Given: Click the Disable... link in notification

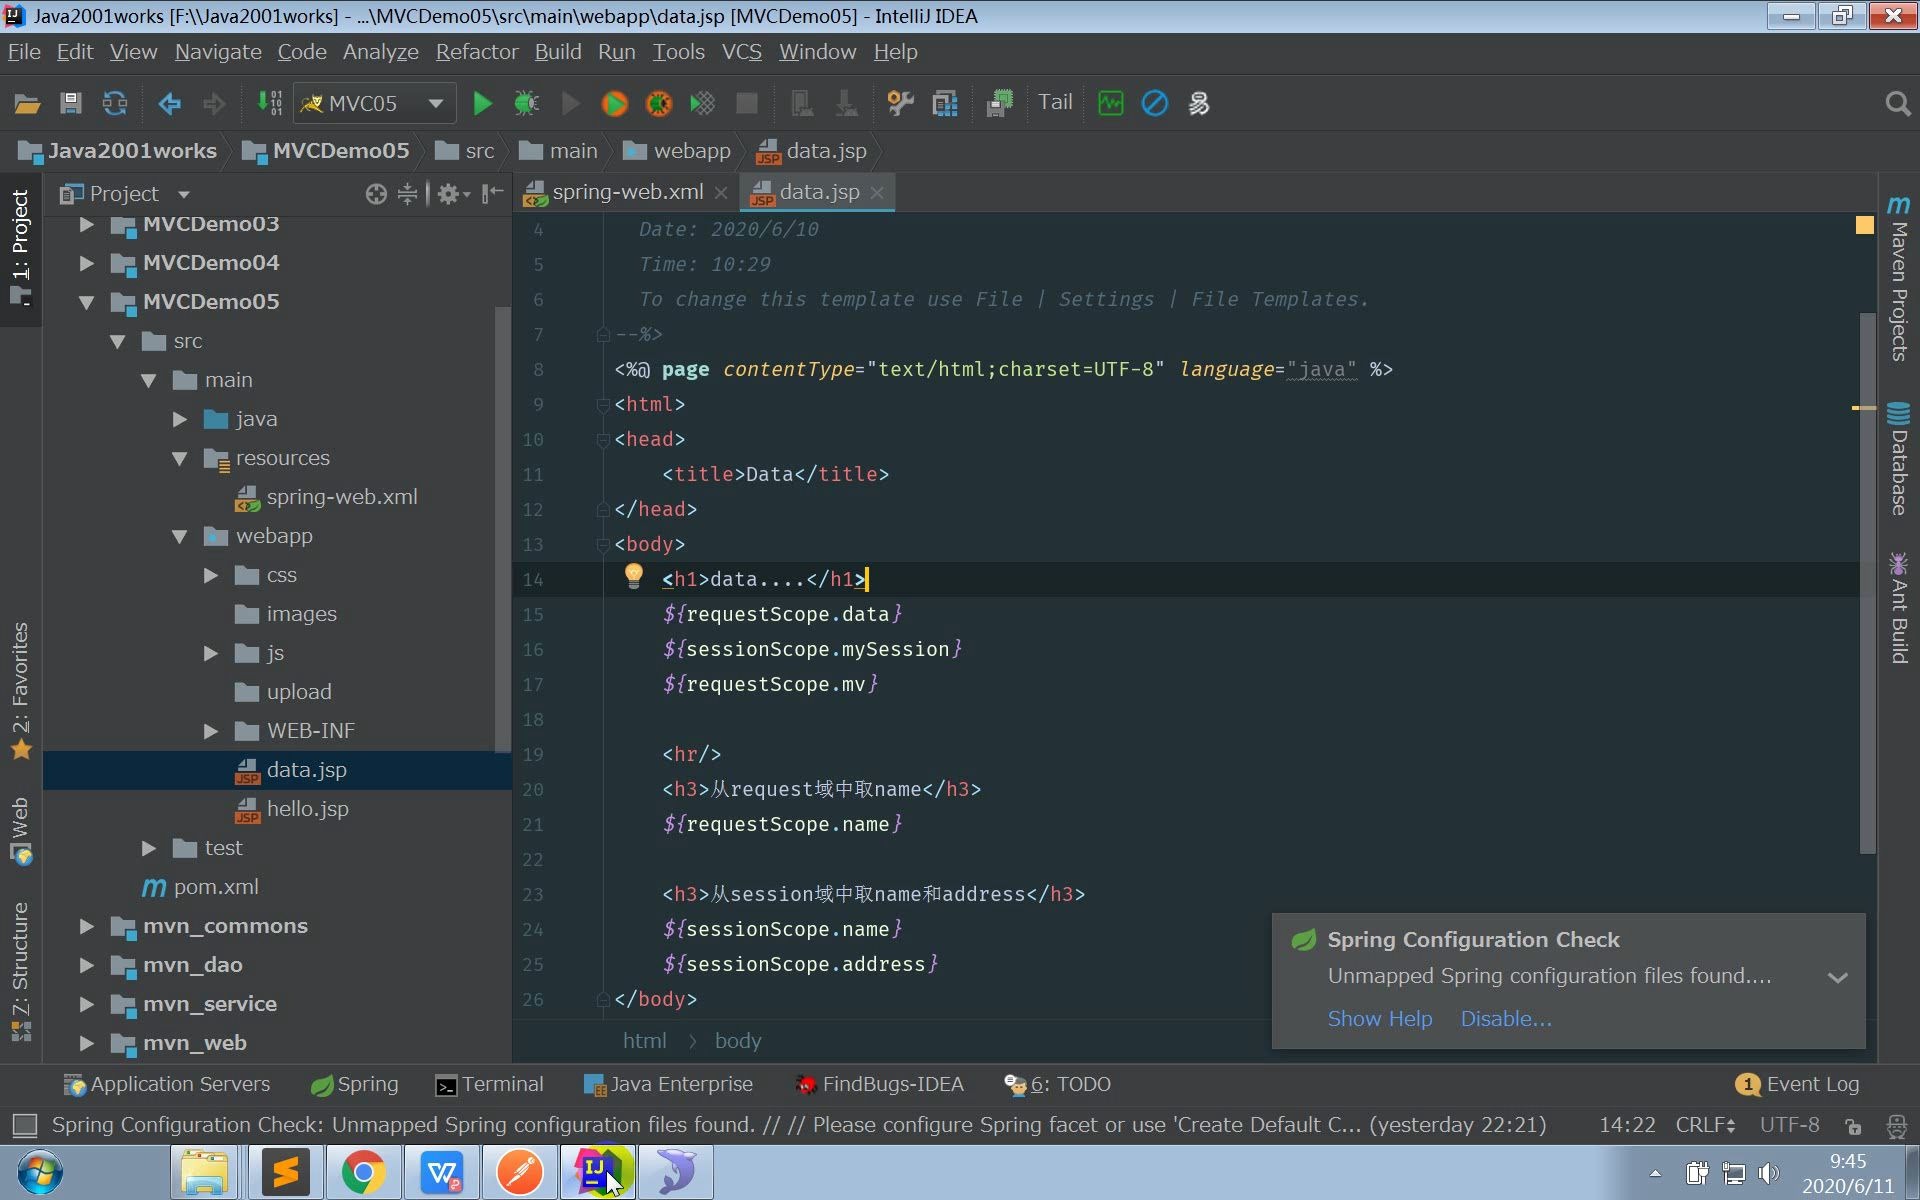Looking at the screenshot, I should pyautogui.click(x=1505, y=1019).
